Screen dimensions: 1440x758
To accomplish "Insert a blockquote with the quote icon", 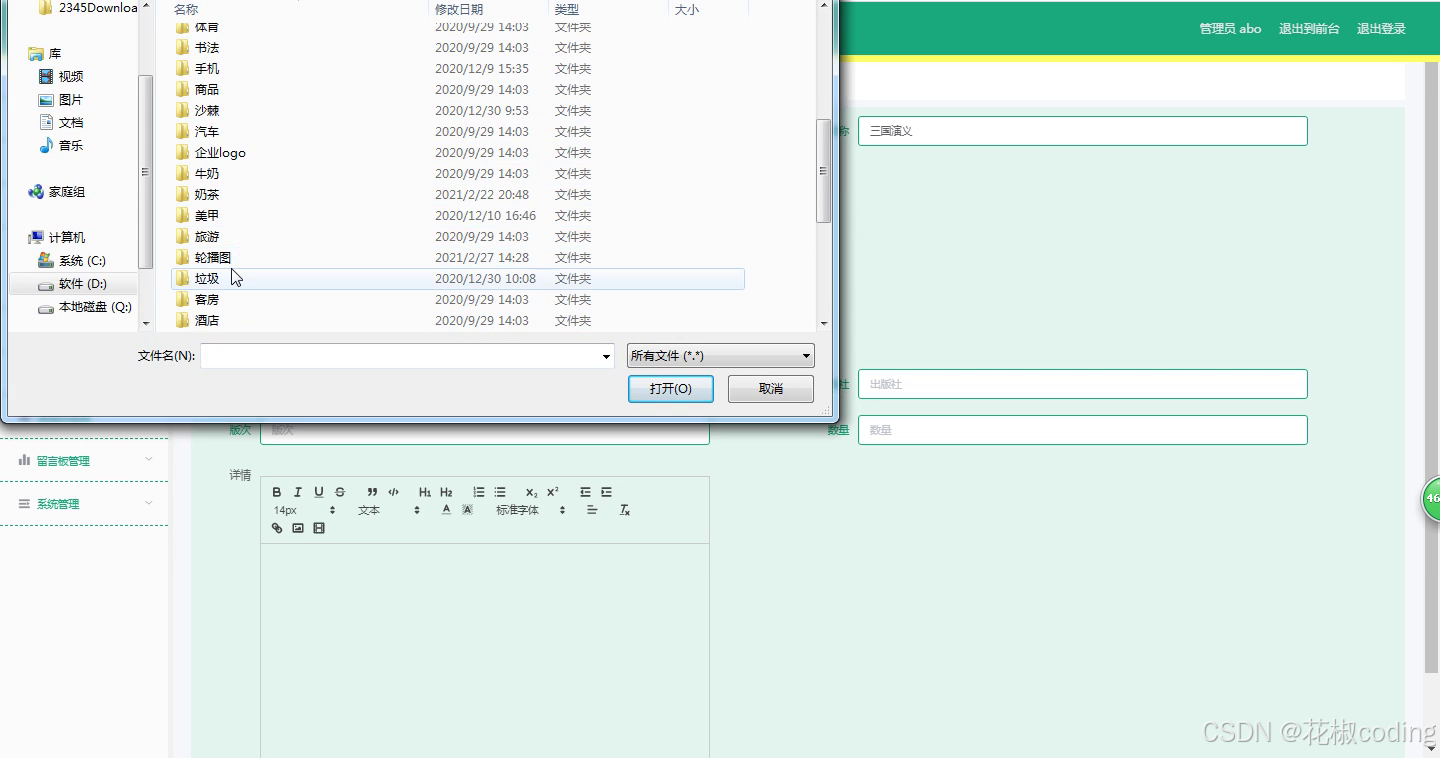I will (x=372, y=492).
